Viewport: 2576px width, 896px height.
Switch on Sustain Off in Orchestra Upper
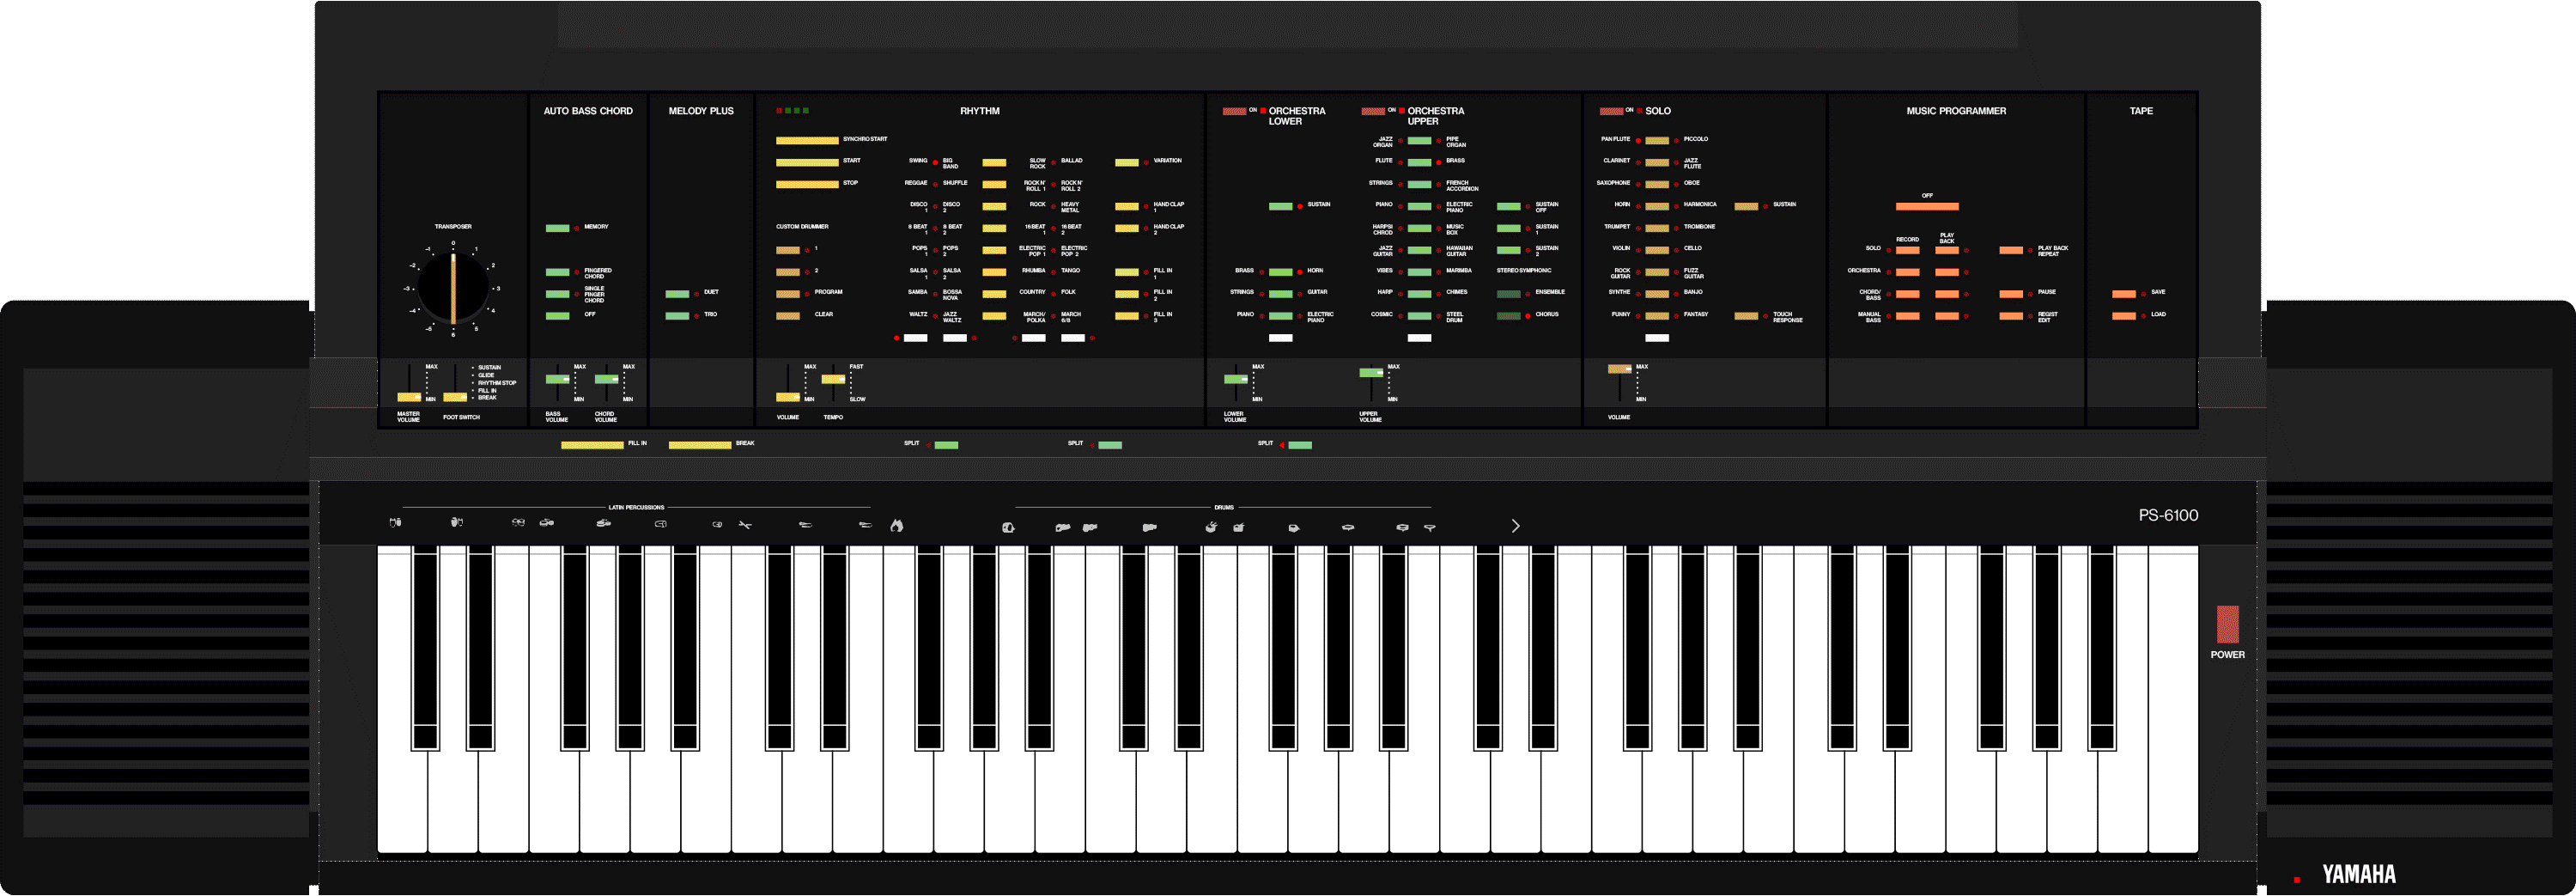click(1509, 206)
